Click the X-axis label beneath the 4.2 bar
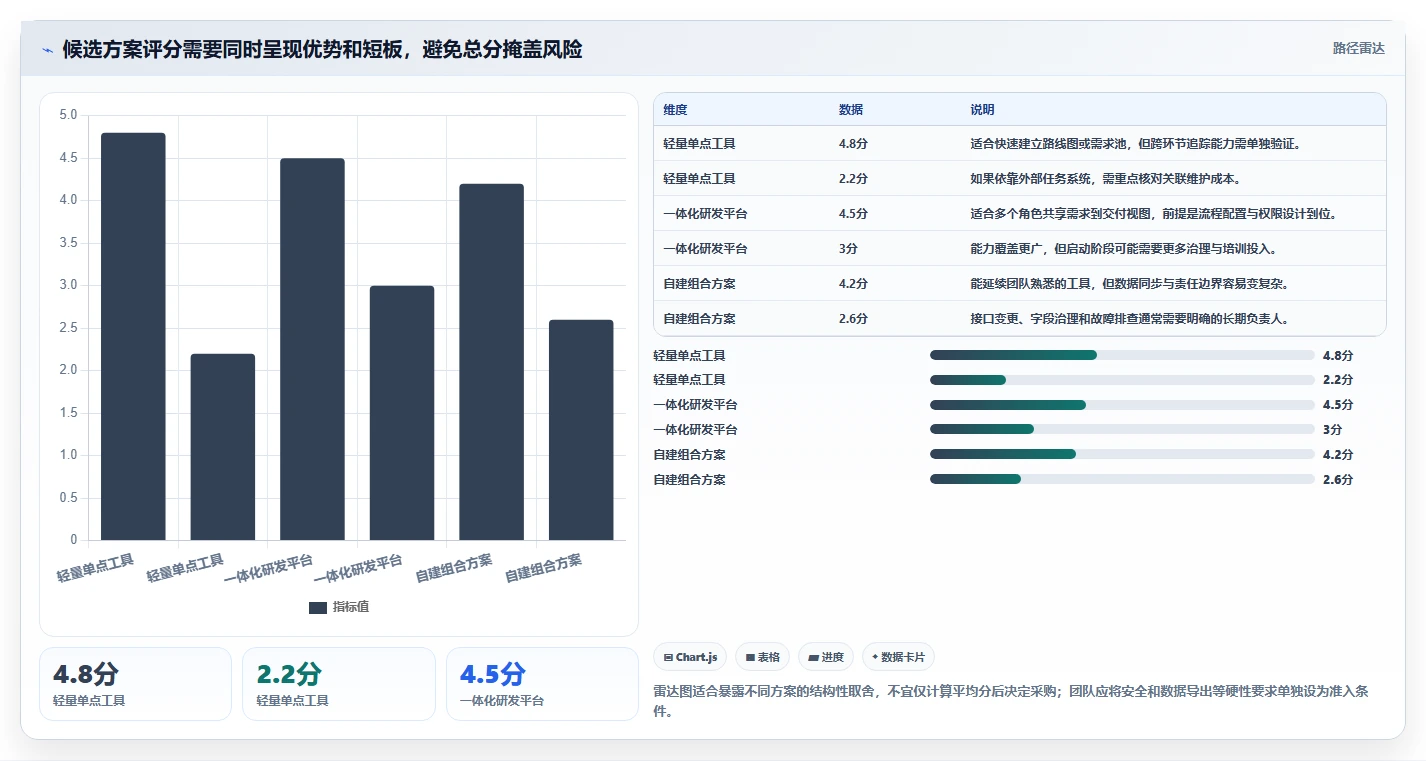The height and width of the screenshot is (761, 1426). pos(454,568)
